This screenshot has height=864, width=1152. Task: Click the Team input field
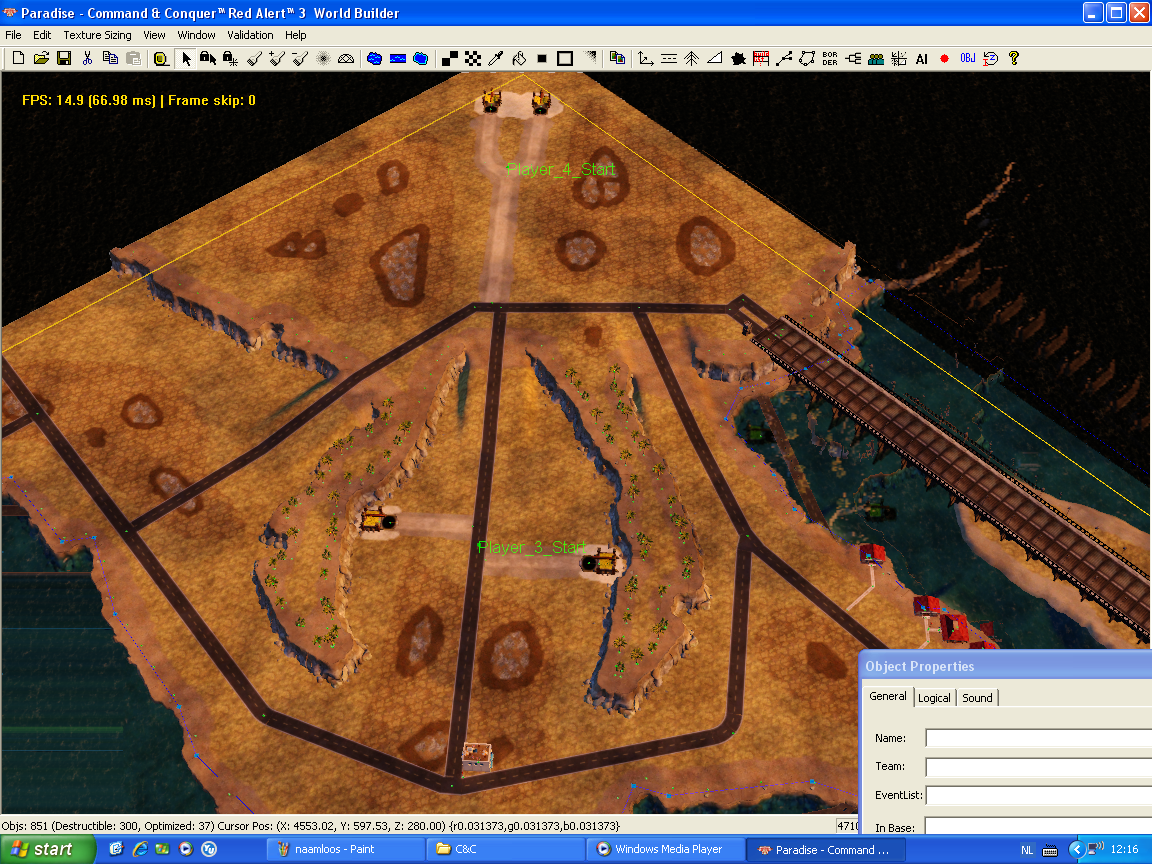coord(1038,766)
